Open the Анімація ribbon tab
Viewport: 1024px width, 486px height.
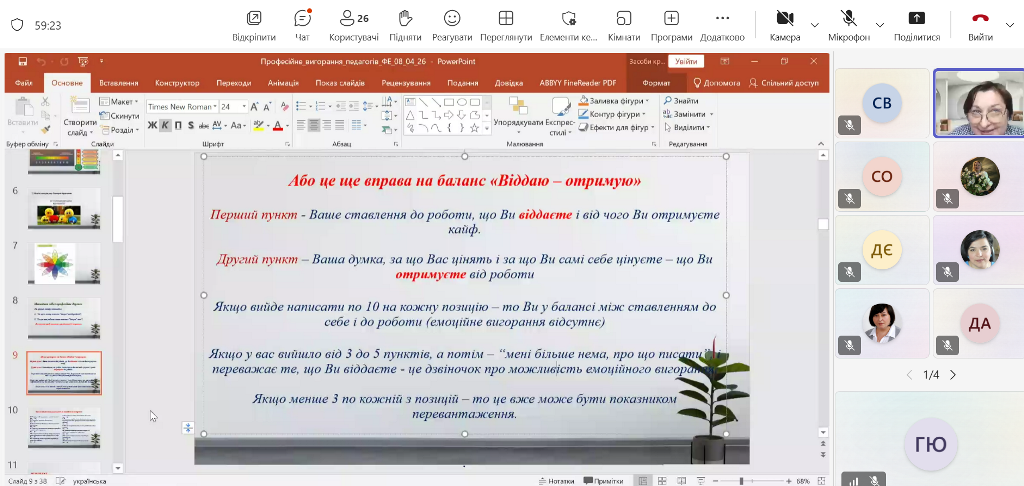click(283, 83)
